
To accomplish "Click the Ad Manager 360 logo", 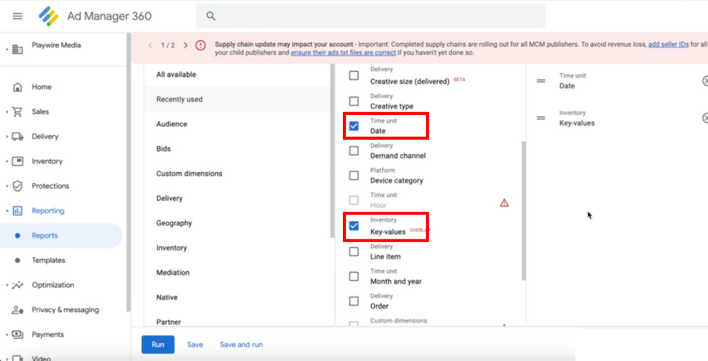I will 48,16.
